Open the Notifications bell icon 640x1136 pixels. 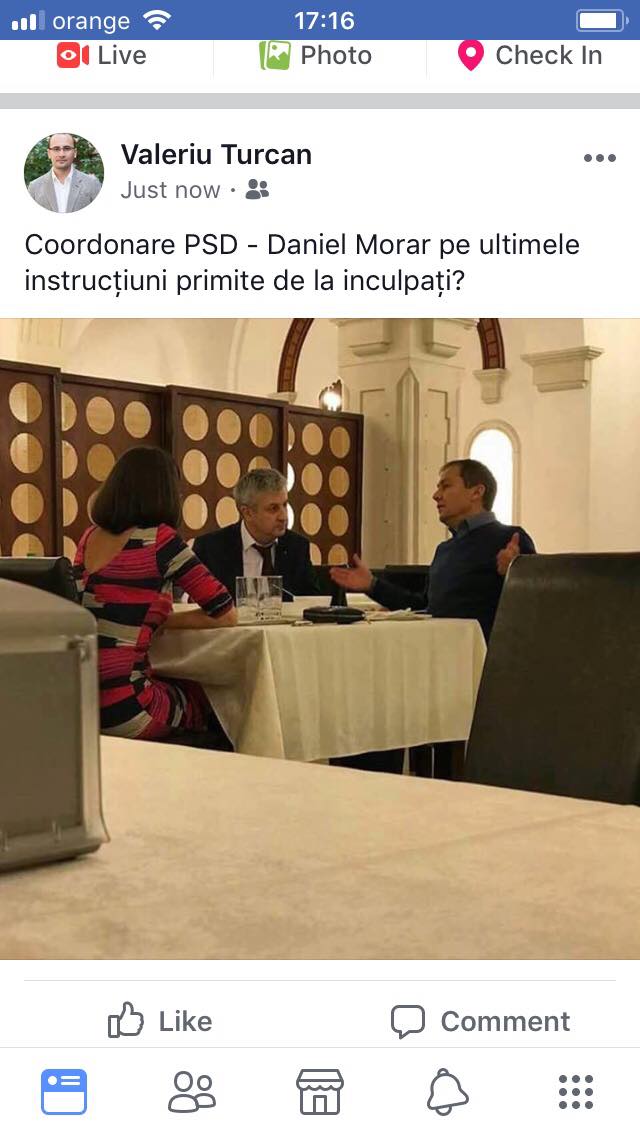pyautogui.click(x=447, y=1091)
